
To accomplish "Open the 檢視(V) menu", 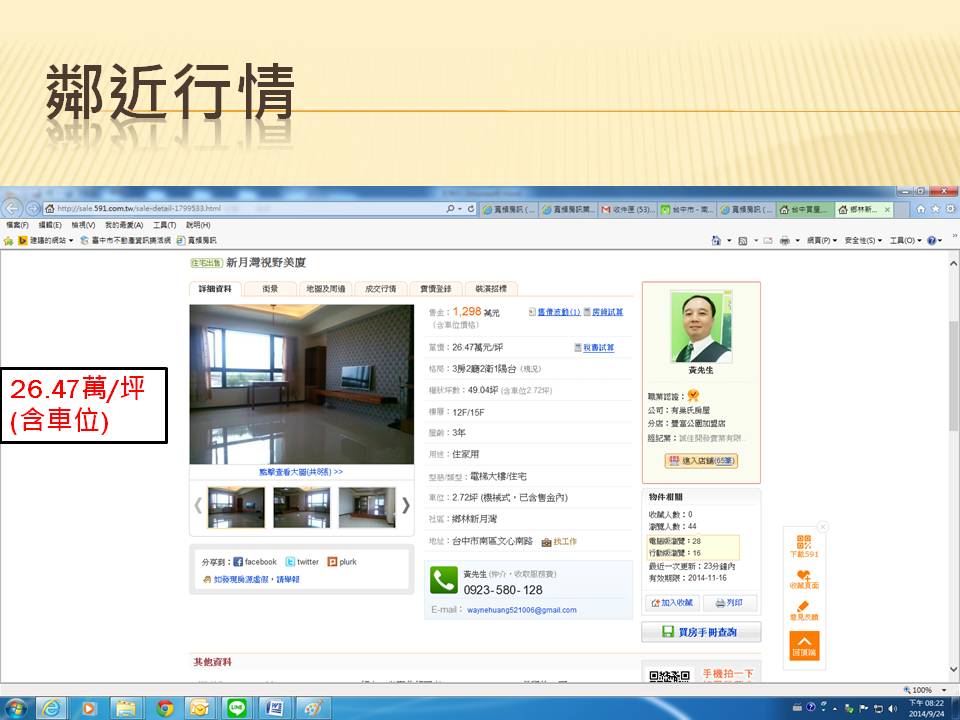I will pyautogui.click(x=83, y=225).
